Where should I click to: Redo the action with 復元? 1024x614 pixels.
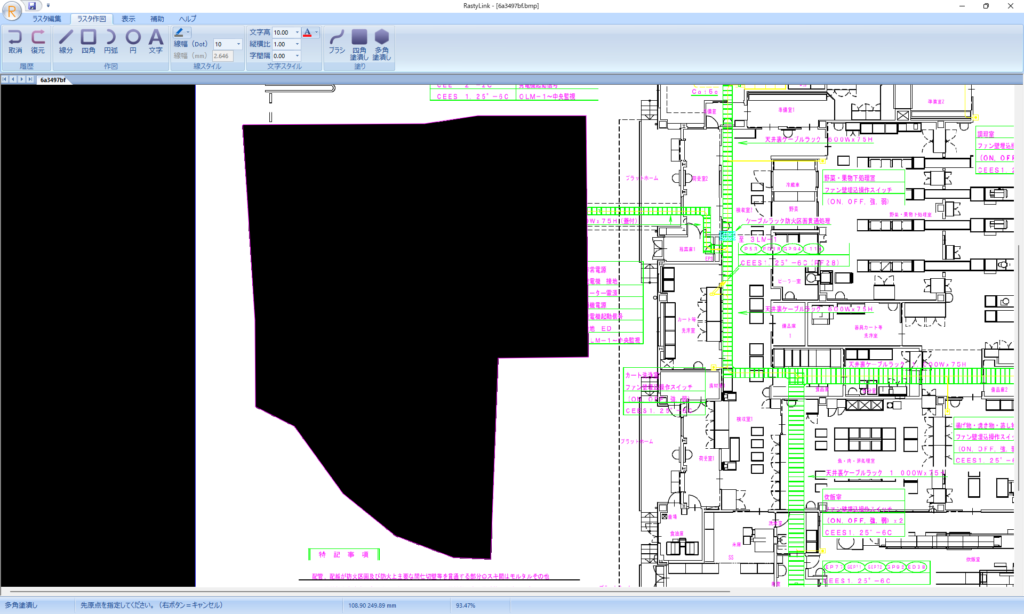tap(38, 40)
